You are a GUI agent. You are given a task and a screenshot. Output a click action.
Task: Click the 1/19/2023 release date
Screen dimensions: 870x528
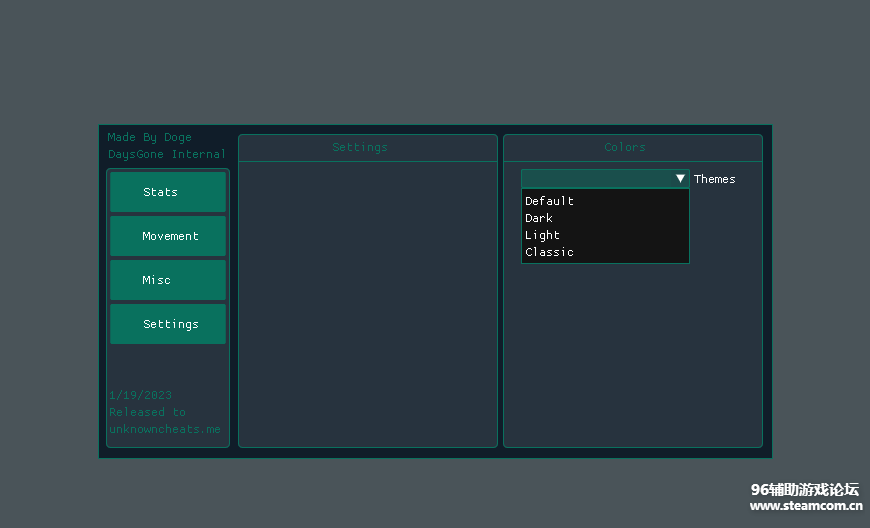point(140,395)
